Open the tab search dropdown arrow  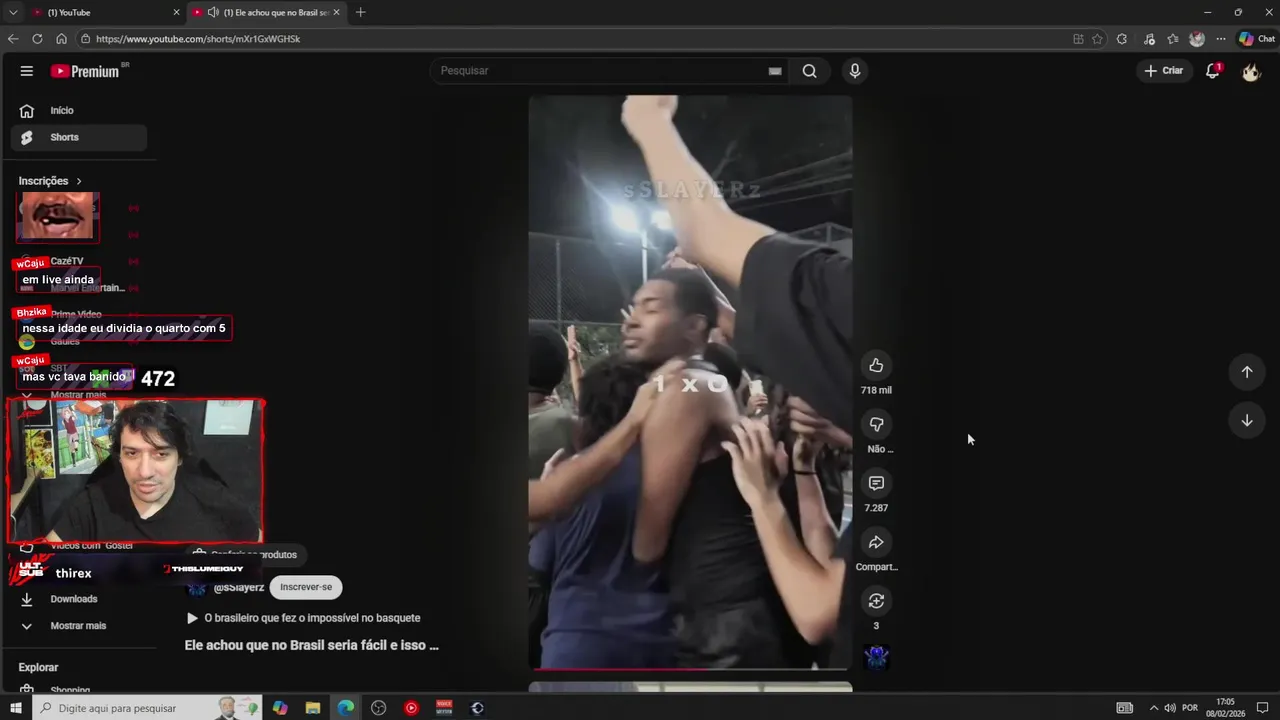point(12,12)
